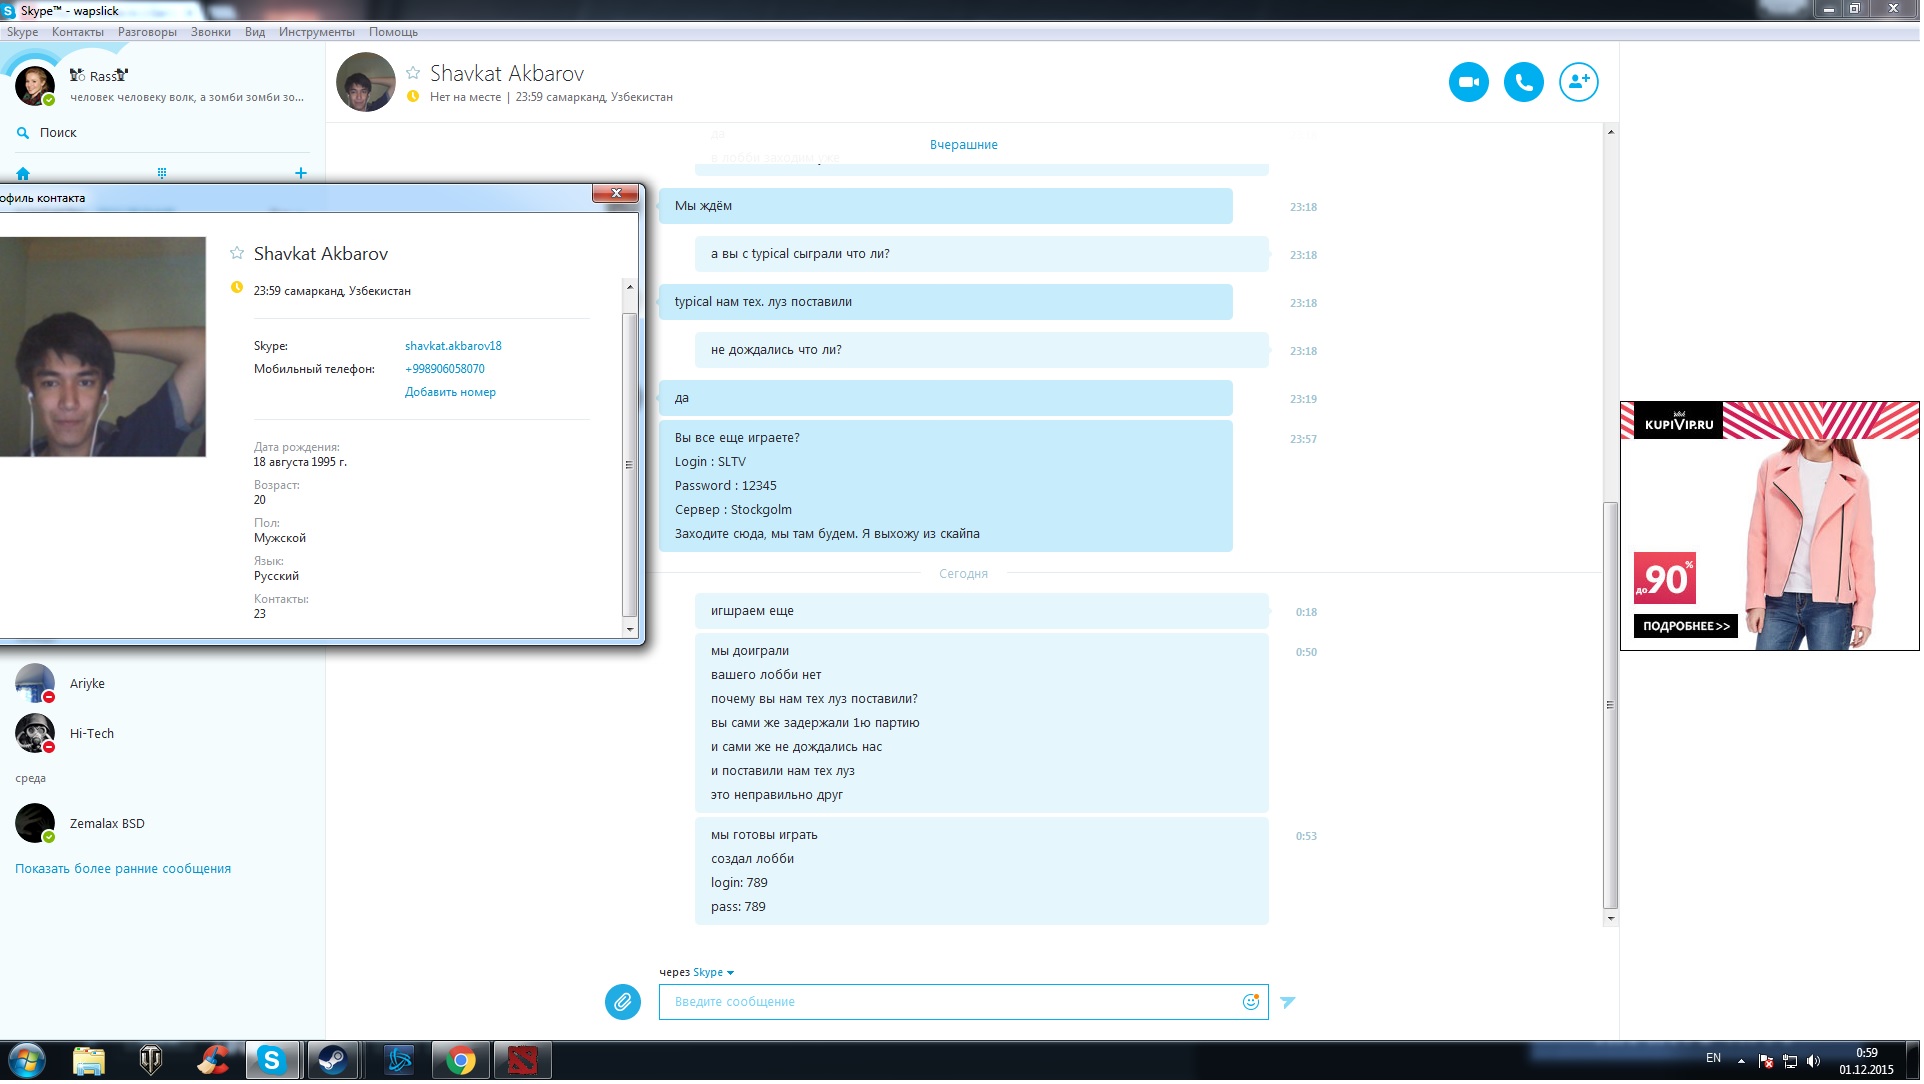Click the add people icon
This screenshot has height=1084, width=1924.
[1581, 82]
